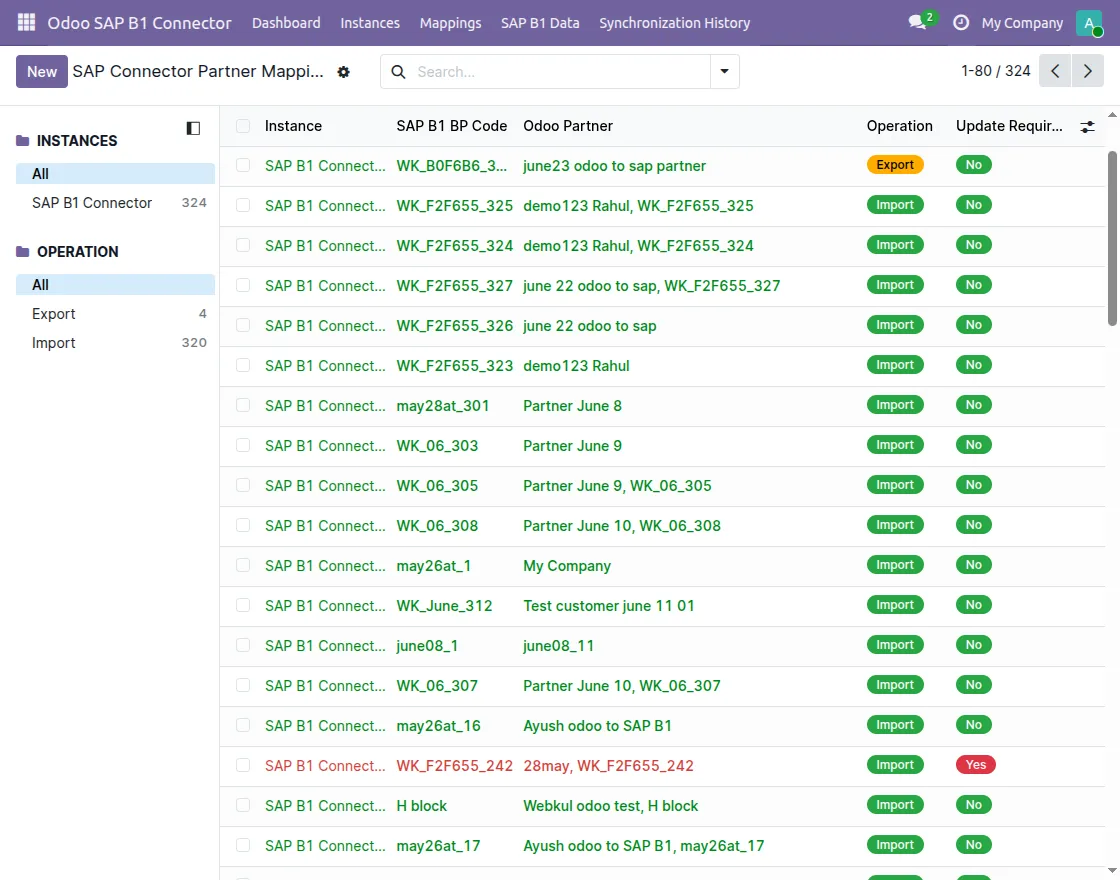Sort by Operation column header
Screen dimensions: 1120x880
[x=899, y=126]
